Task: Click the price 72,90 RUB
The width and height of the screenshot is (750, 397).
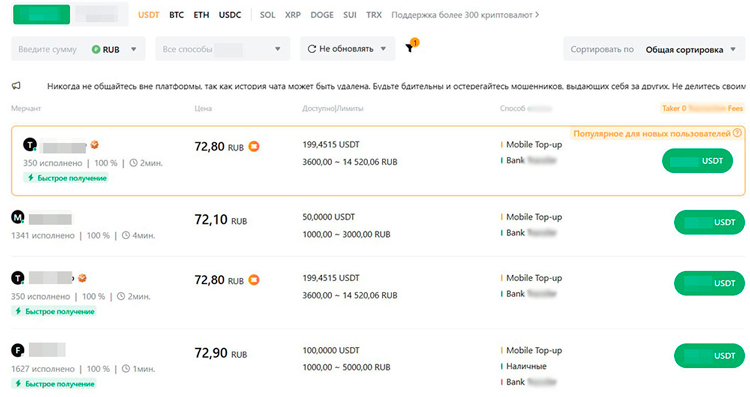Action: point(221,353)
